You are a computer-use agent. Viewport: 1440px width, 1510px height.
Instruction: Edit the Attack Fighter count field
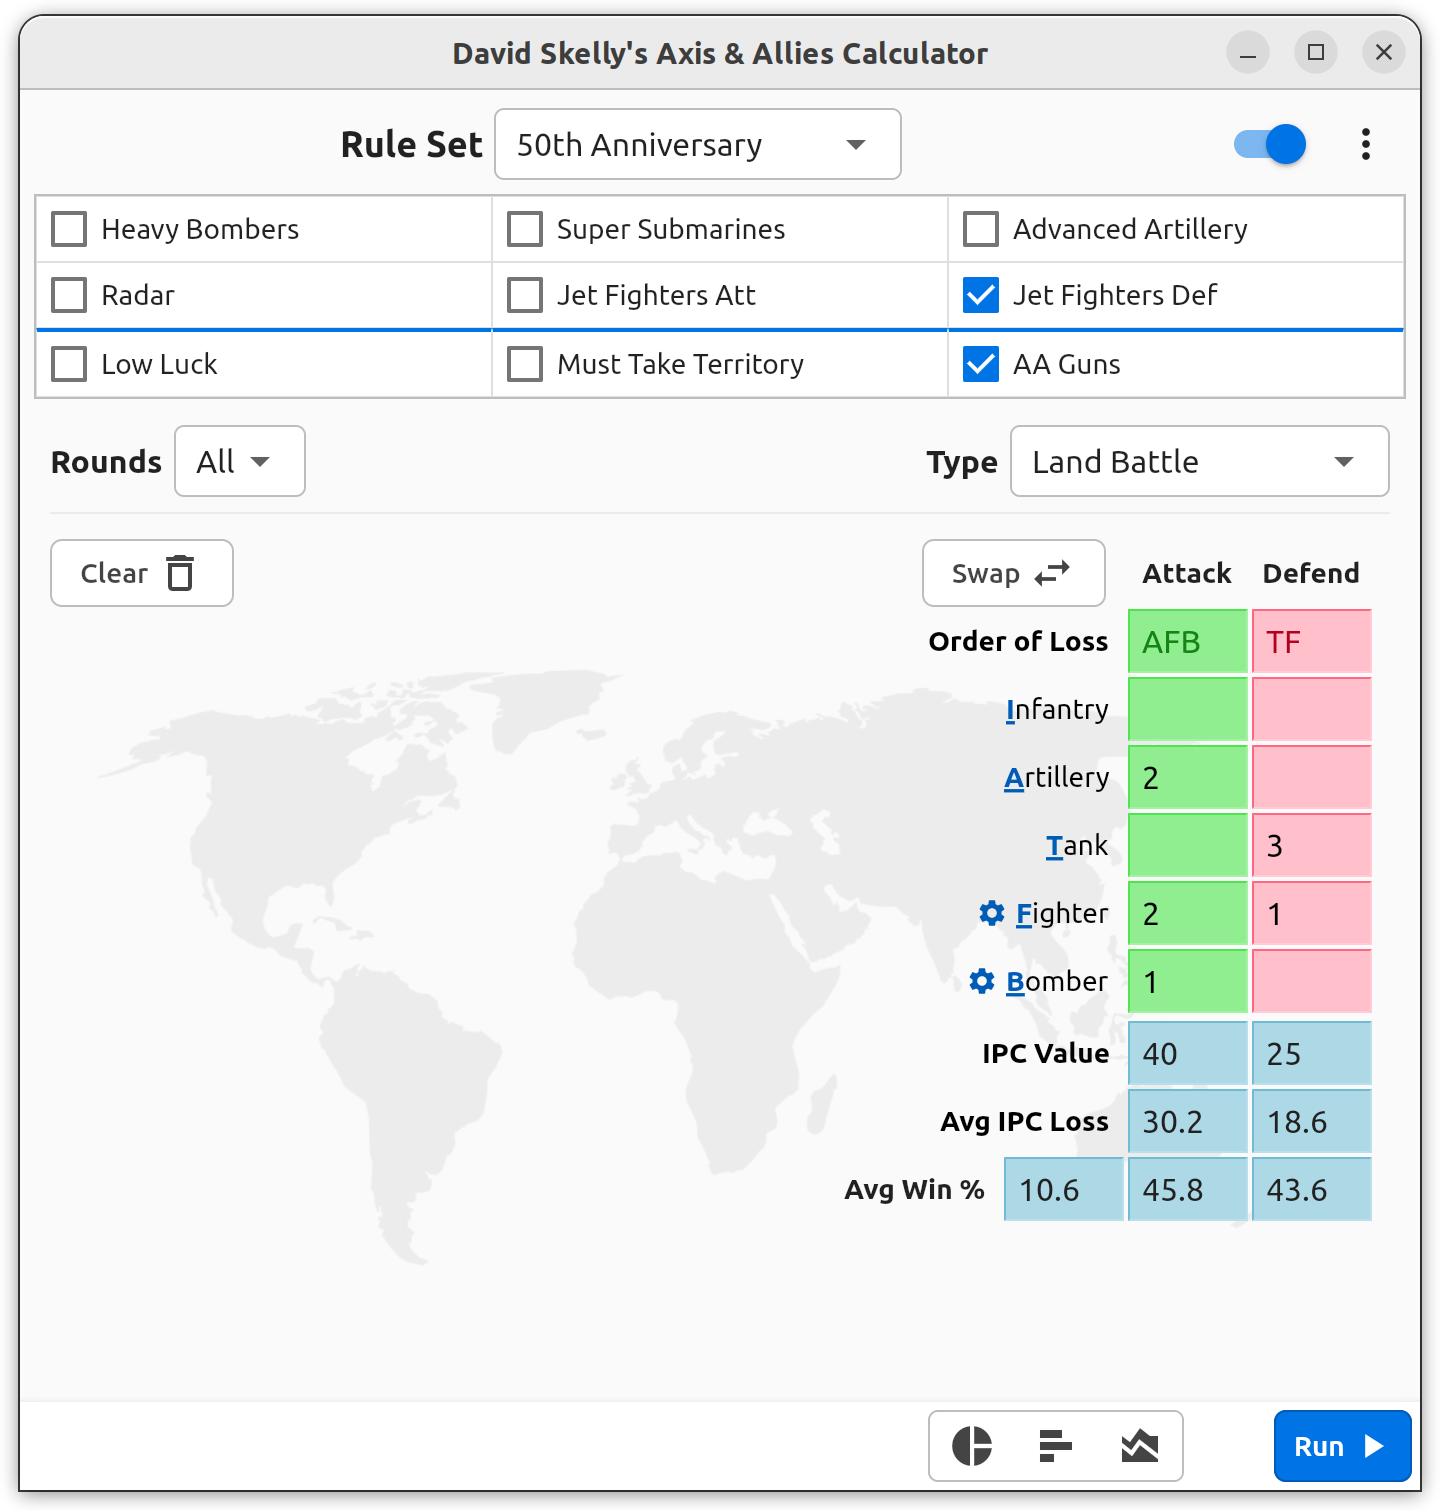tap(1187, 913)
